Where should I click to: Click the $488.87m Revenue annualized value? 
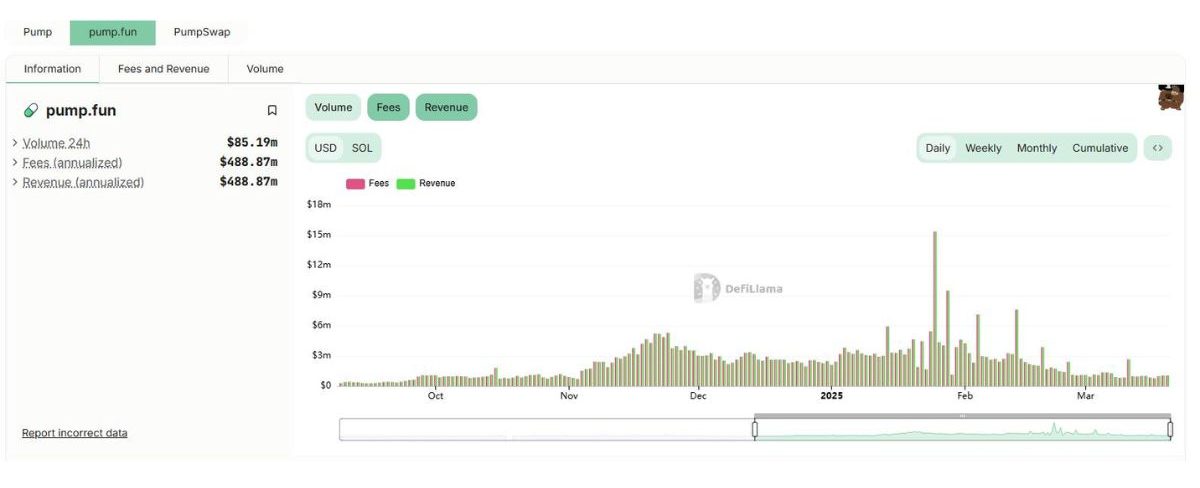248,182
